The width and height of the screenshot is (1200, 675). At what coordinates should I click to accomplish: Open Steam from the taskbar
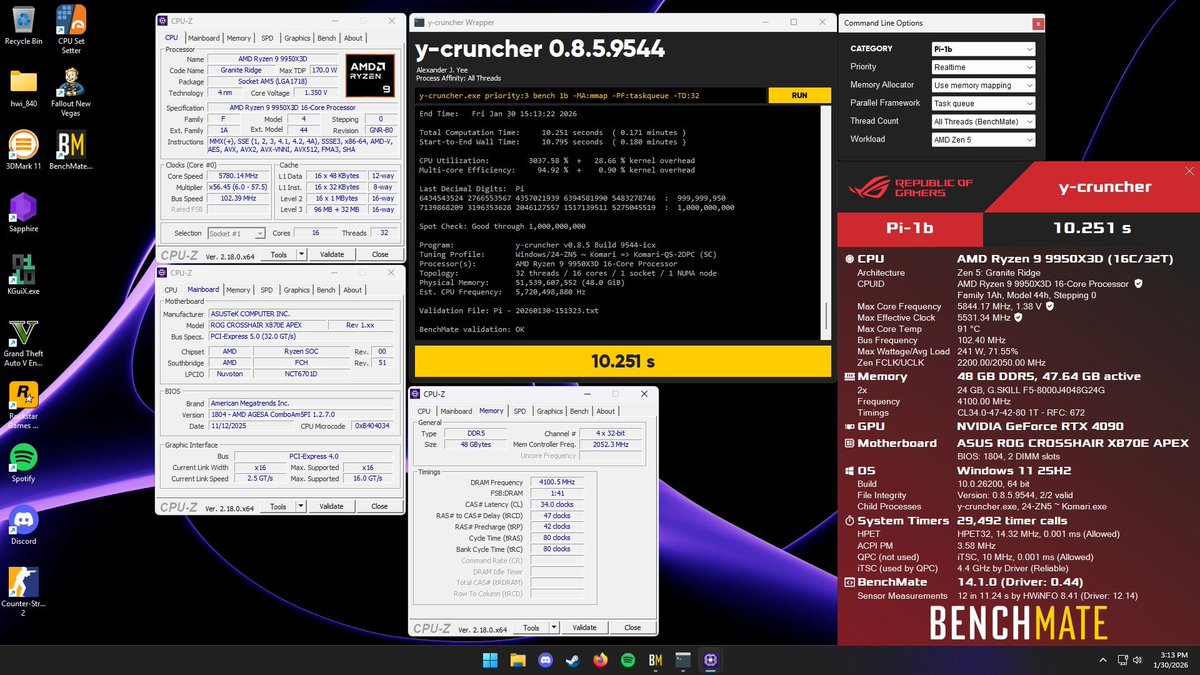click(x=573, y=660)
